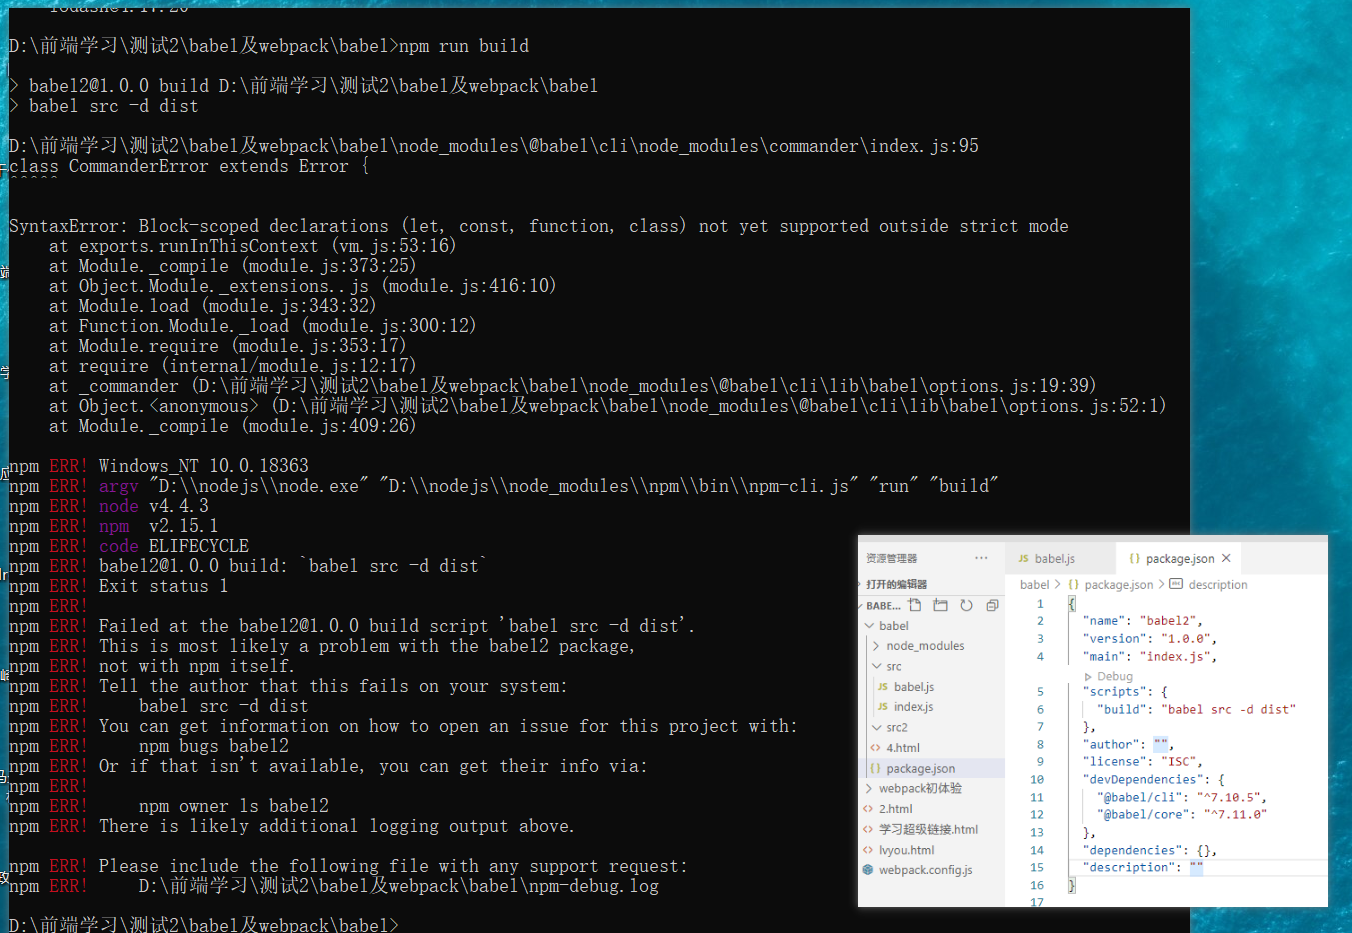Click the New Folder icon in explorer header
This screenshot has width=1352, height=933.
pos(940,605)
